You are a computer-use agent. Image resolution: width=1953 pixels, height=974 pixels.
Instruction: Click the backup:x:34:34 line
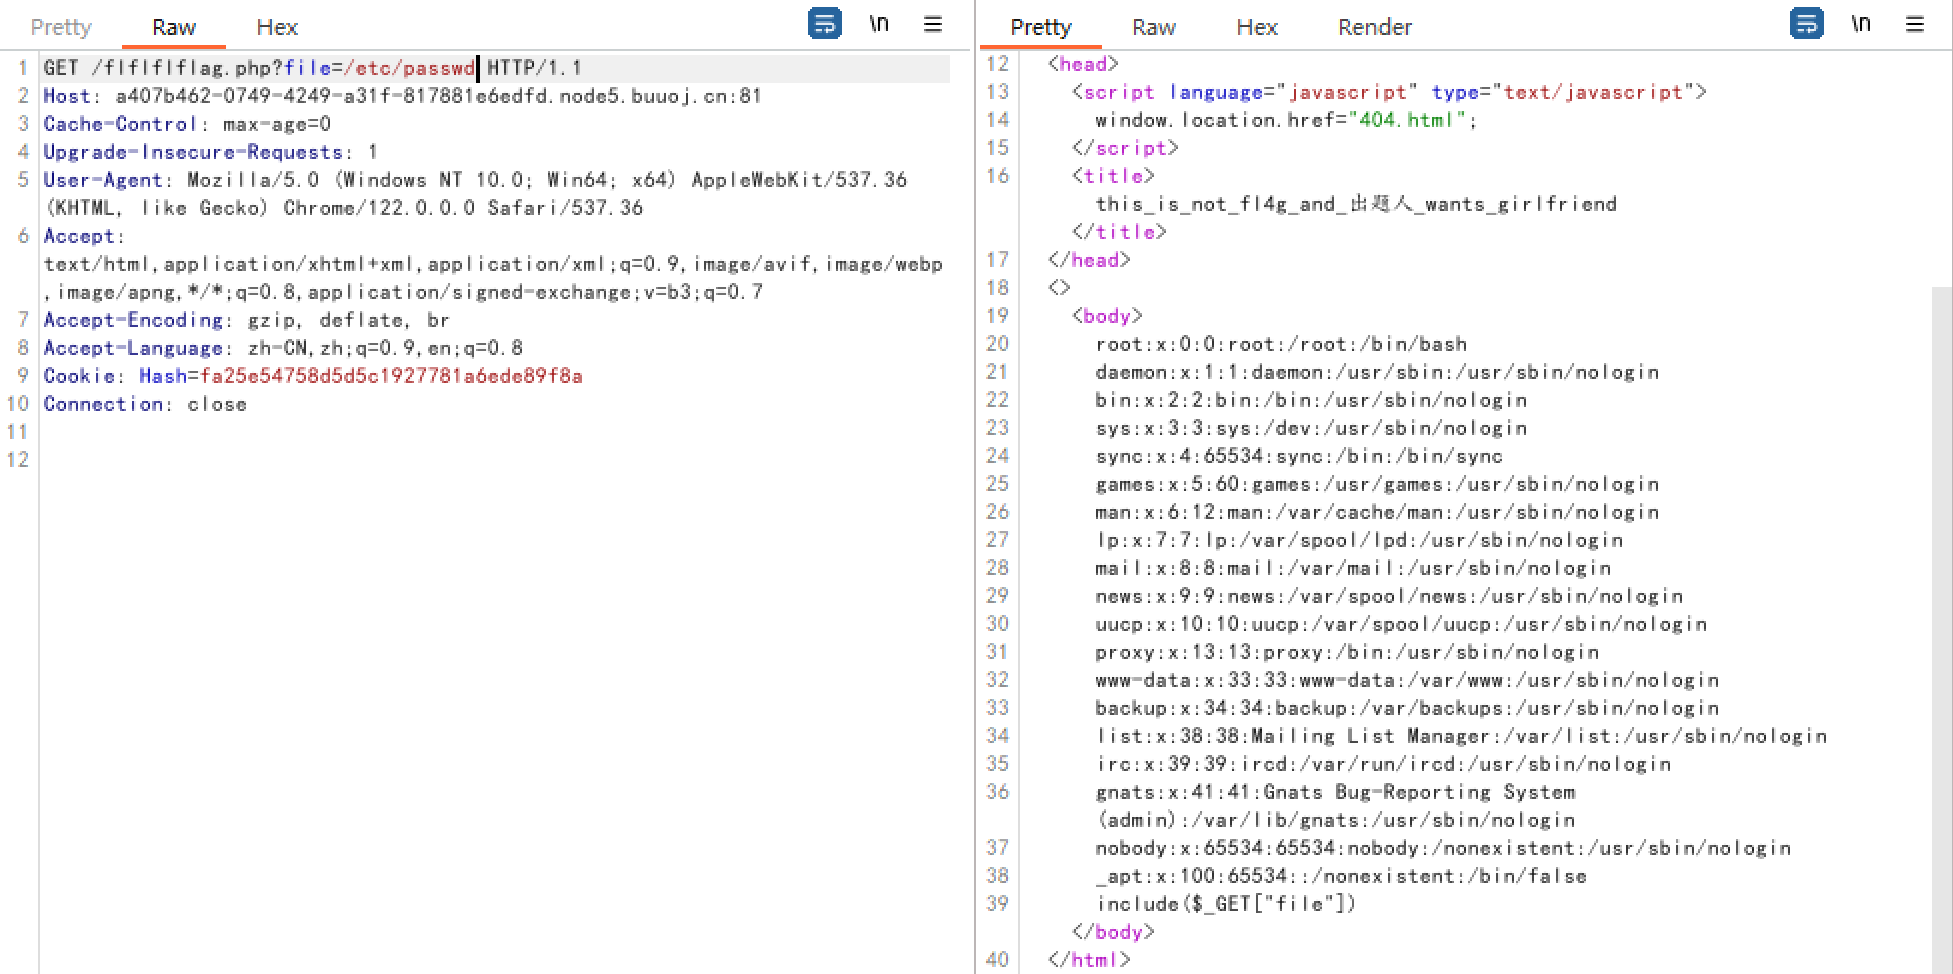point(1407,708)
